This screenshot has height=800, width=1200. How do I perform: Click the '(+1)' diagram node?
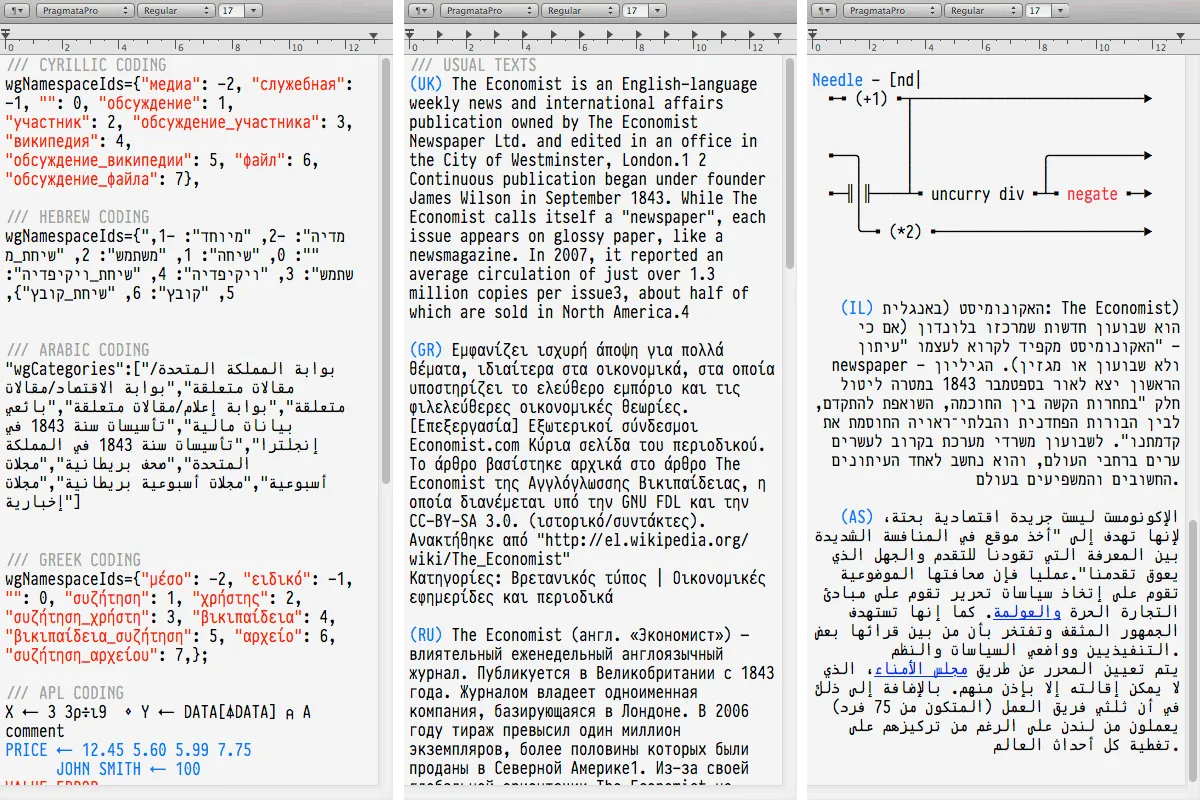pos(872,99)
